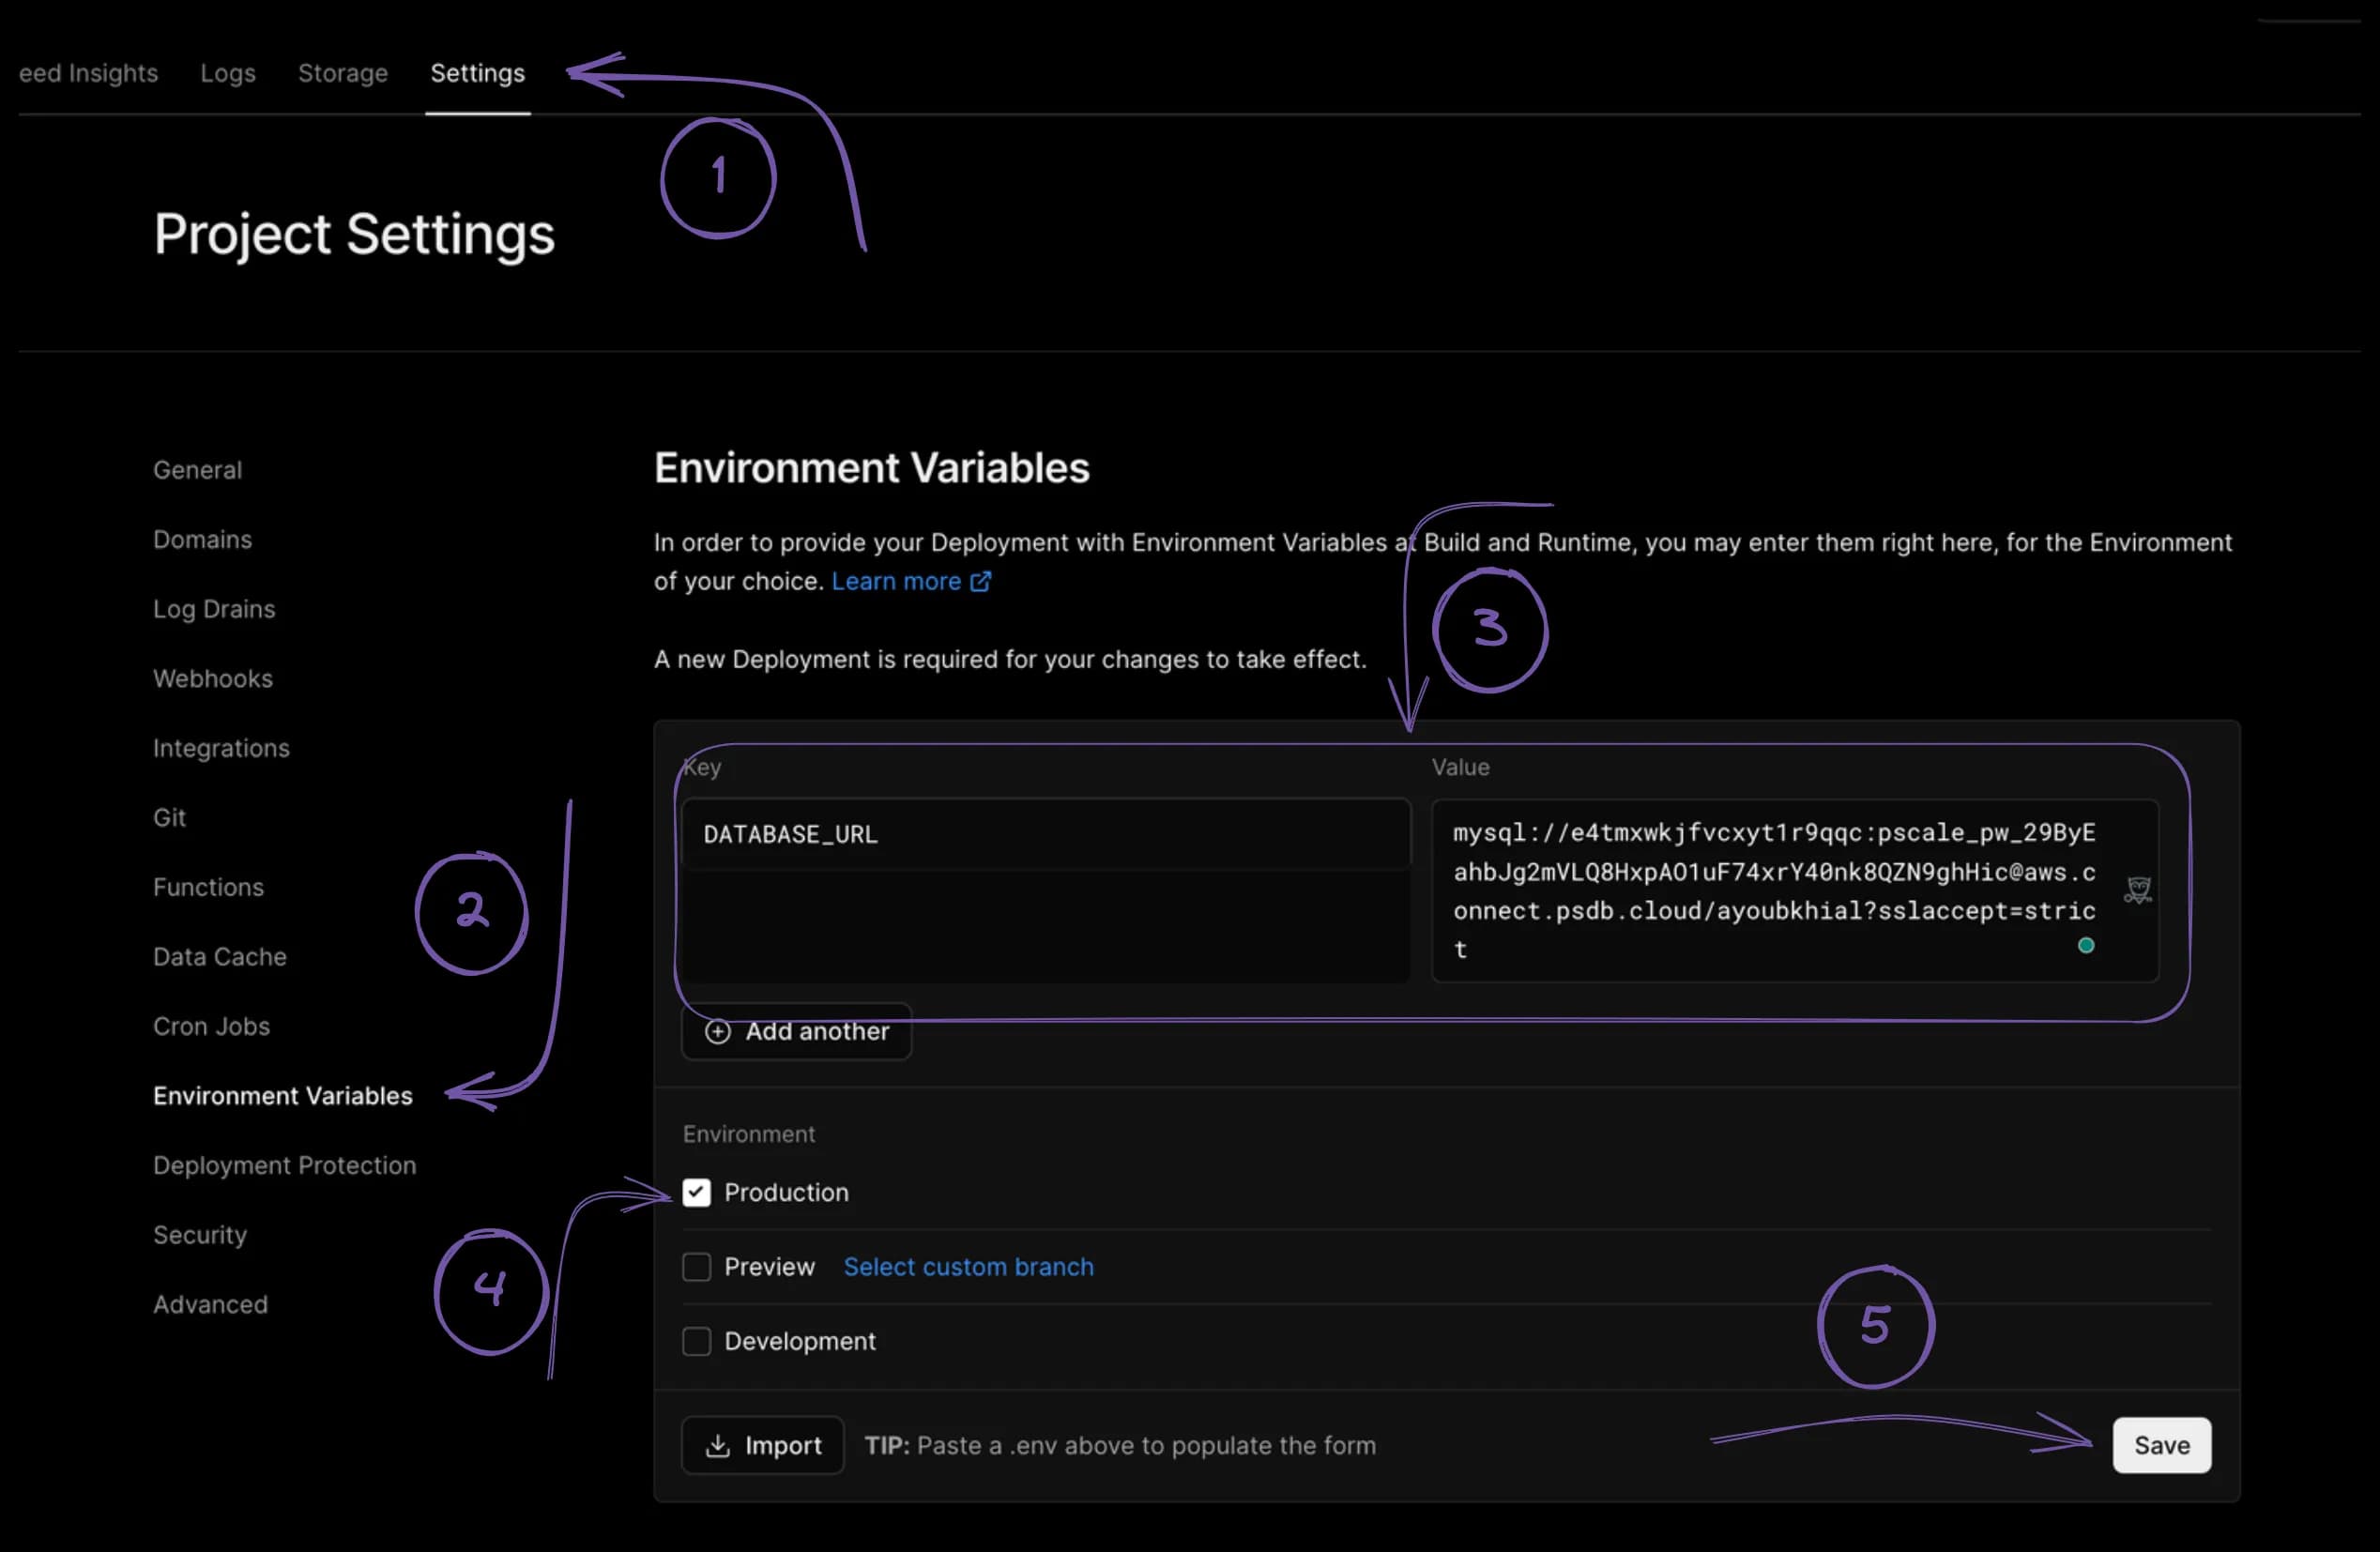Save the environment variable
Viewport: 2380px width, 1552px height.
(x=2161, y=1445)
